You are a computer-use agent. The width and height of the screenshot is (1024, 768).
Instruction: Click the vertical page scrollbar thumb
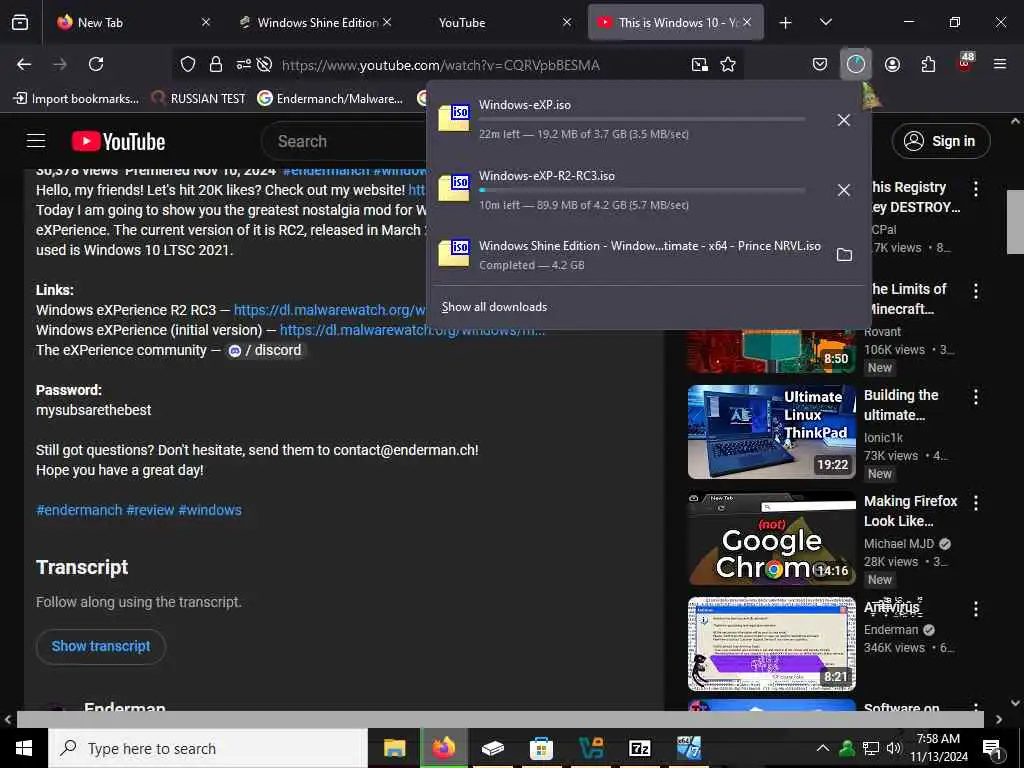point(1015,222)
